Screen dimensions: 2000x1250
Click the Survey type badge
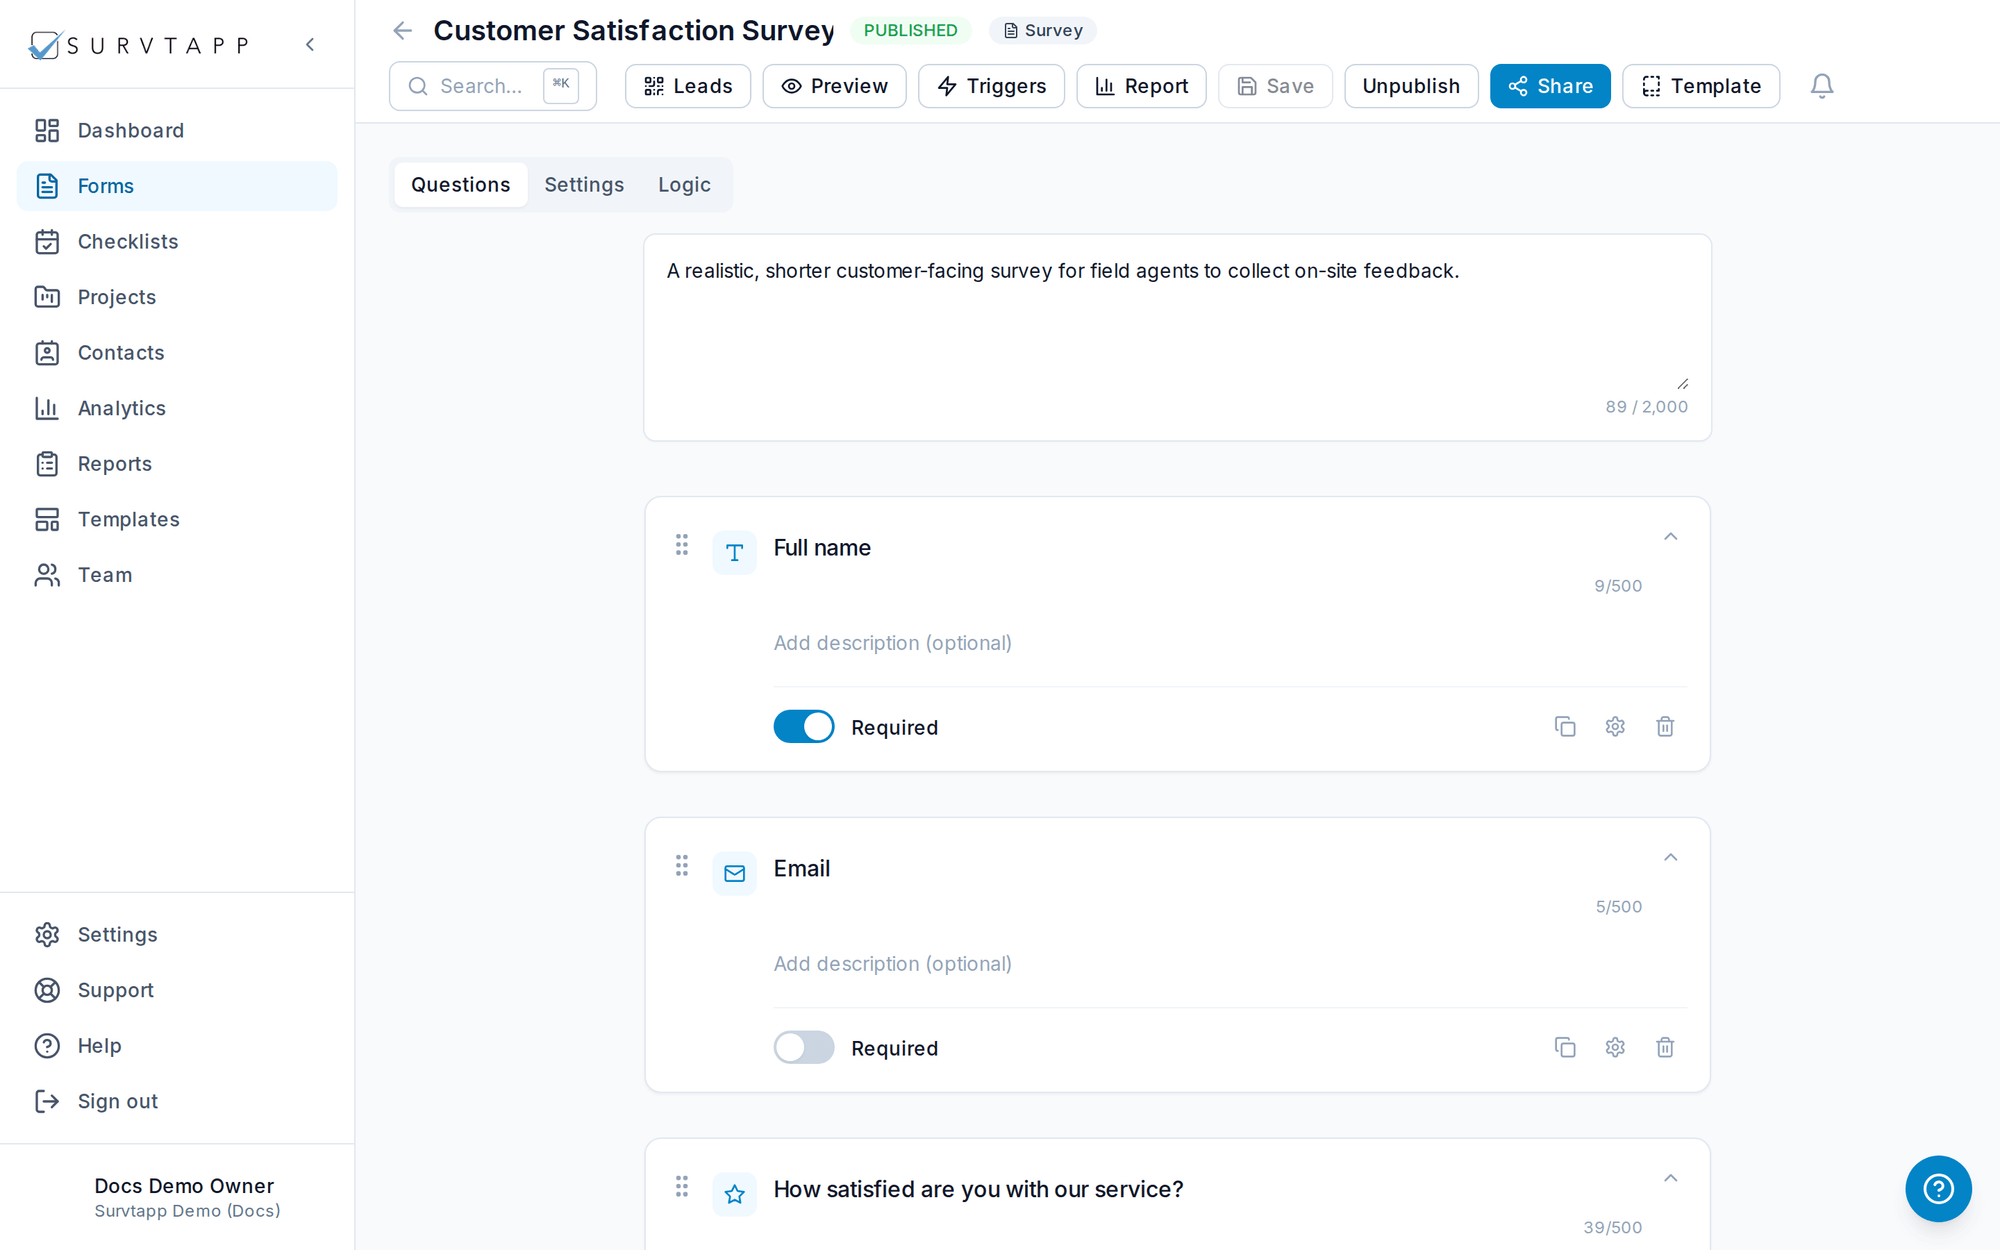coord(1043,31)
